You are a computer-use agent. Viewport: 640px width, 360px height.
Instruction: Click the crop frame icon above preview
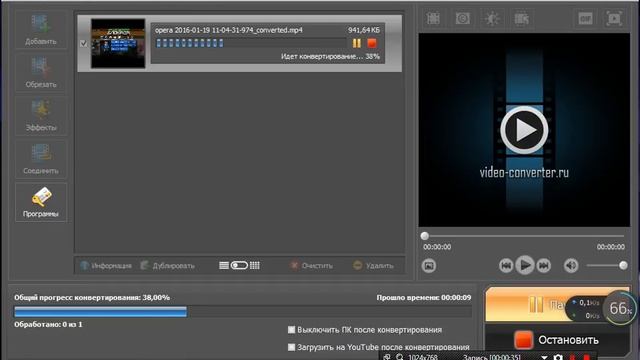point(433,18)
